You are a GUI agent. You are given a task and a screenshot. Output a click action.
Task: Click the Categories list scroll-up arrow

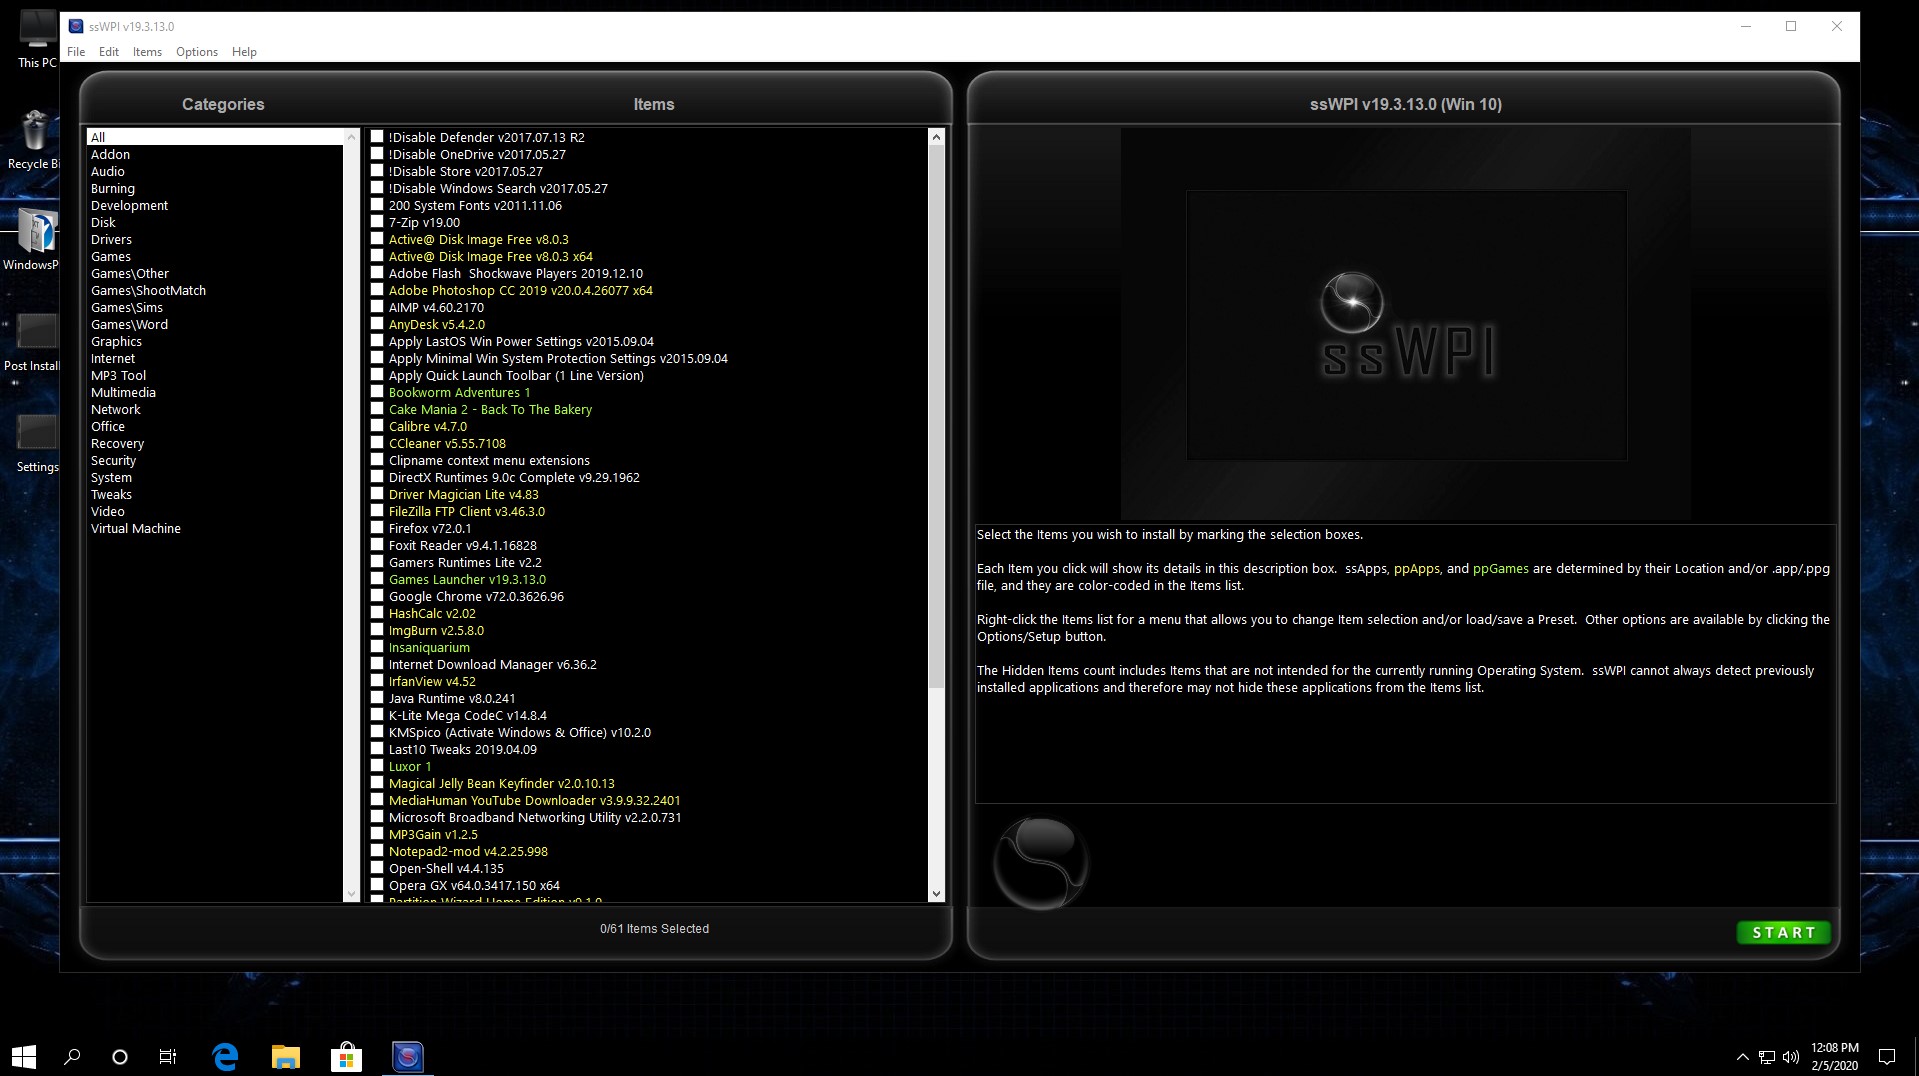[x=351, y=137]
